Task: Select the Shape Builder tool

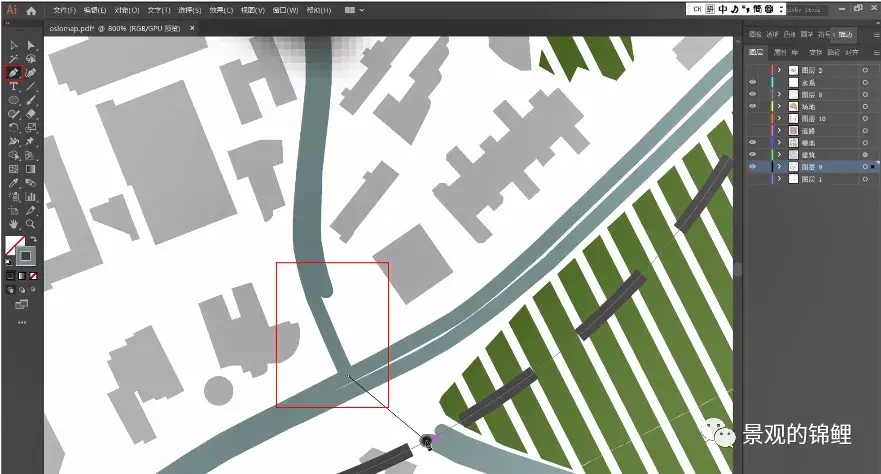Action: (x=14, y=155)
